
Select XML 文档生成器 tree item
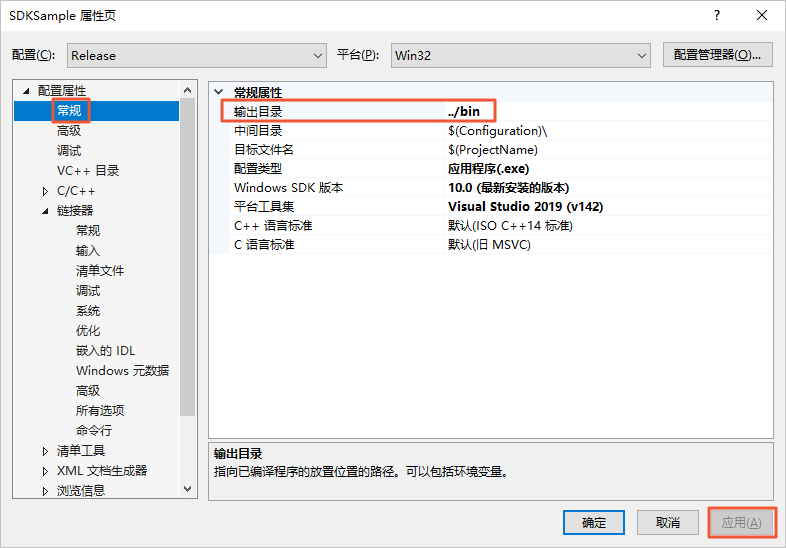pos(102,471)
